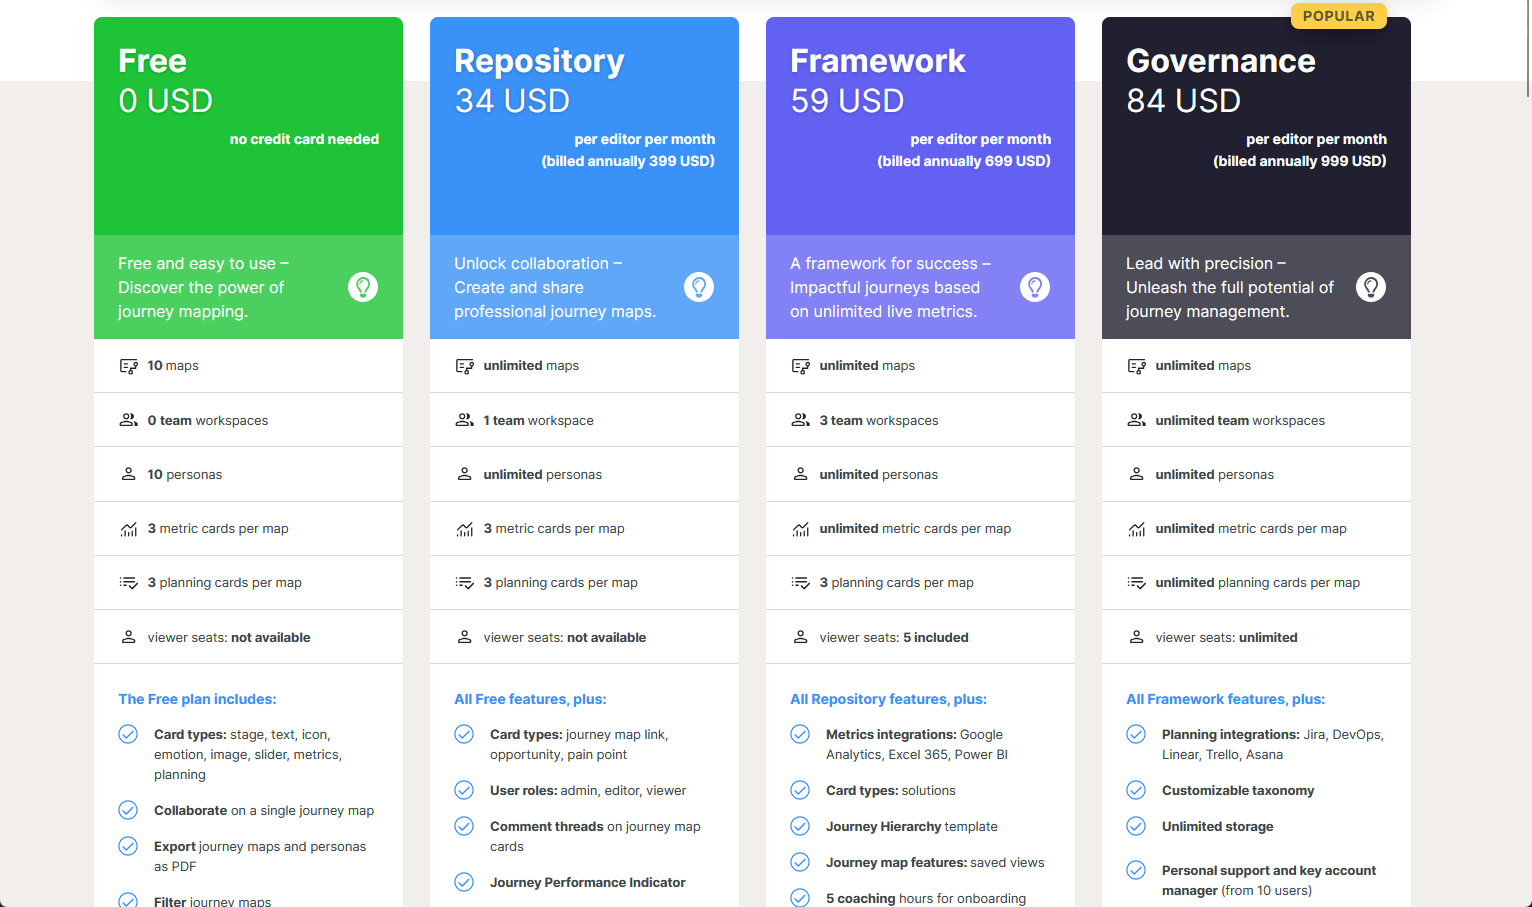Click the metric chart icon in the Free column
Screen dimensions: 1532x907
[129, 529]
